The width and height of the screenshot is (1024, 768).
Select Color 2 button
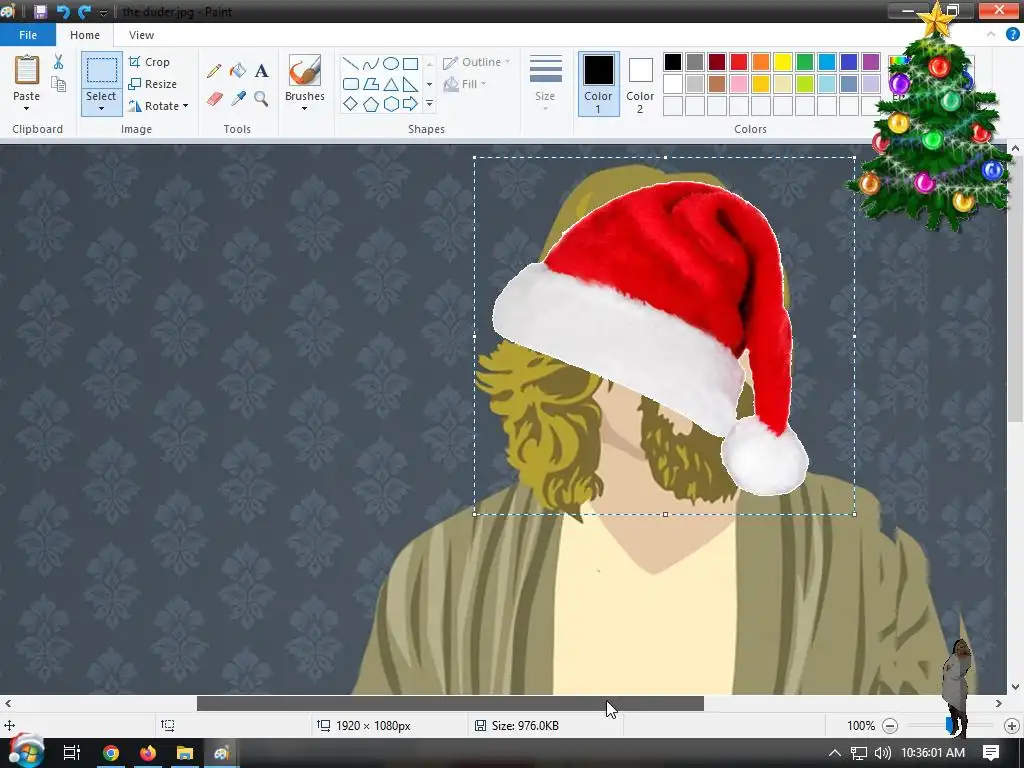[640, 84]
